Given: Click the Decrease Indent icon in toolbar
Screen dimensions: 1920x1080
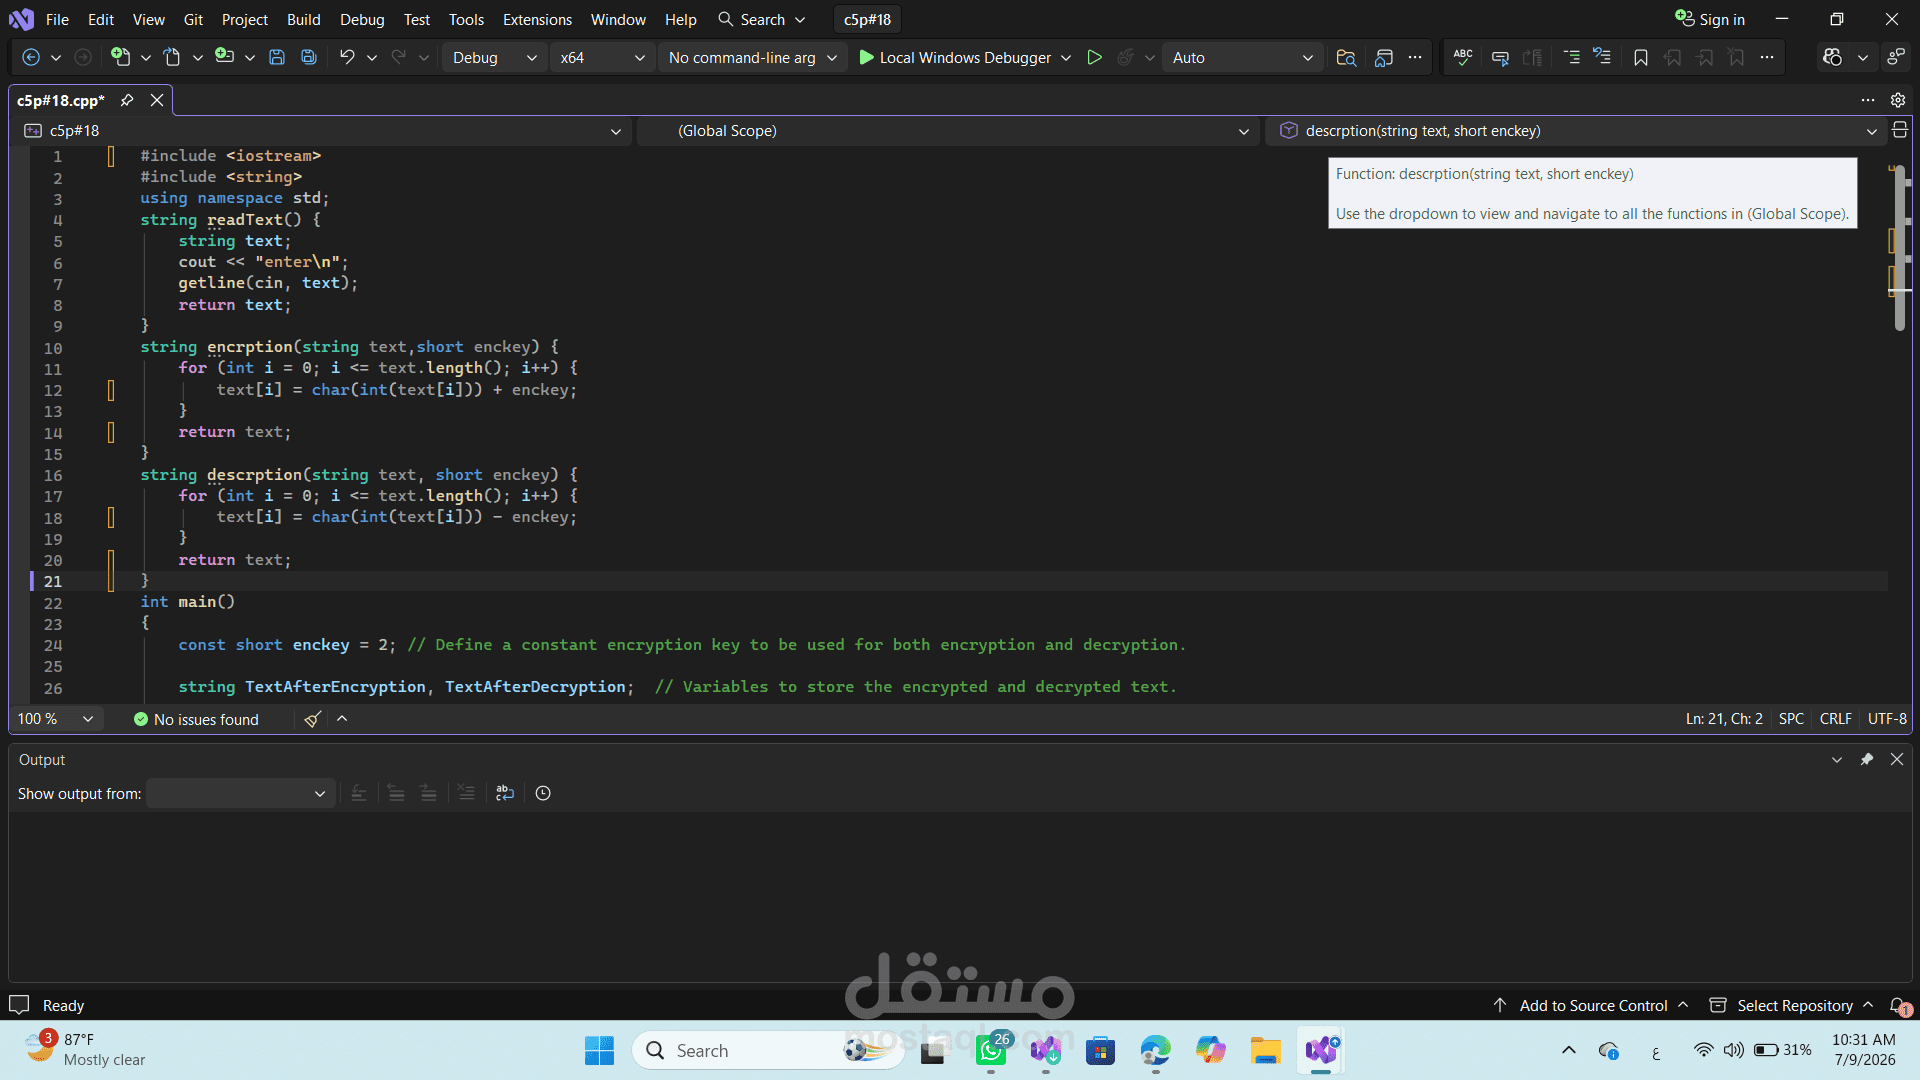Looking at the screenshot, I should (1571, 58).
